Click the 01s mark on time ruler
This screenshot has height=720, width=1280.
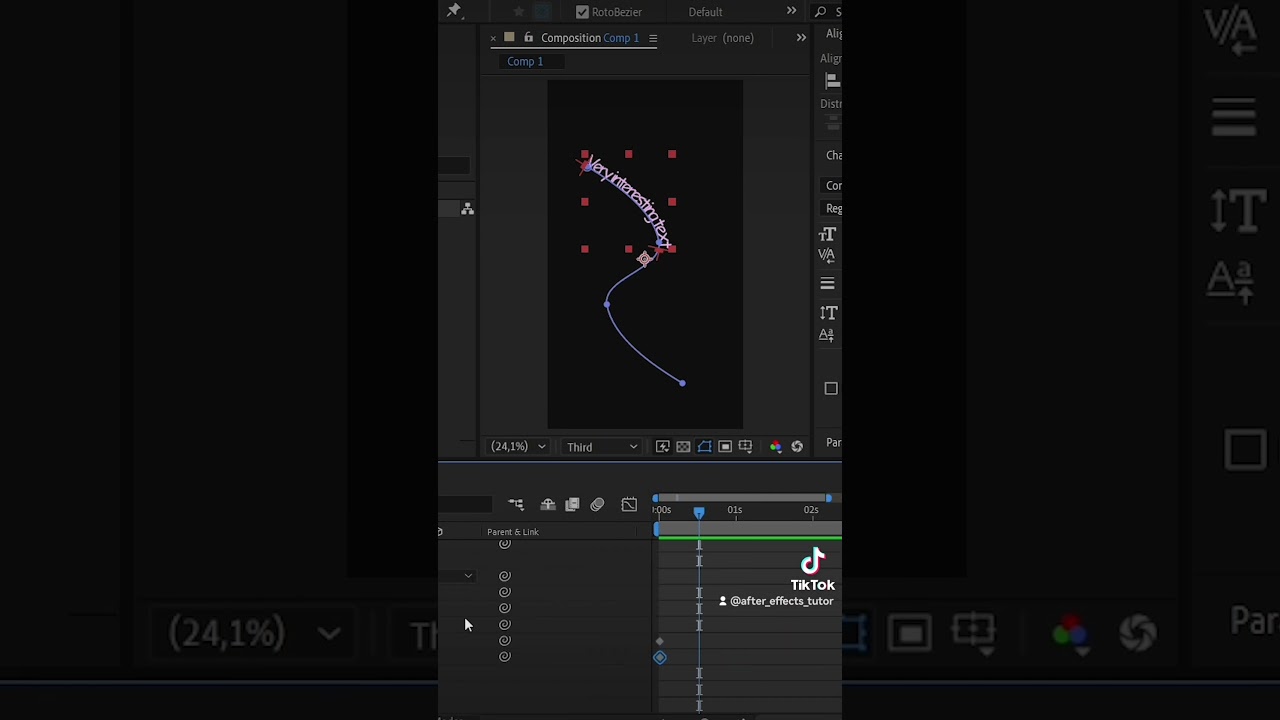coord(735,510)
